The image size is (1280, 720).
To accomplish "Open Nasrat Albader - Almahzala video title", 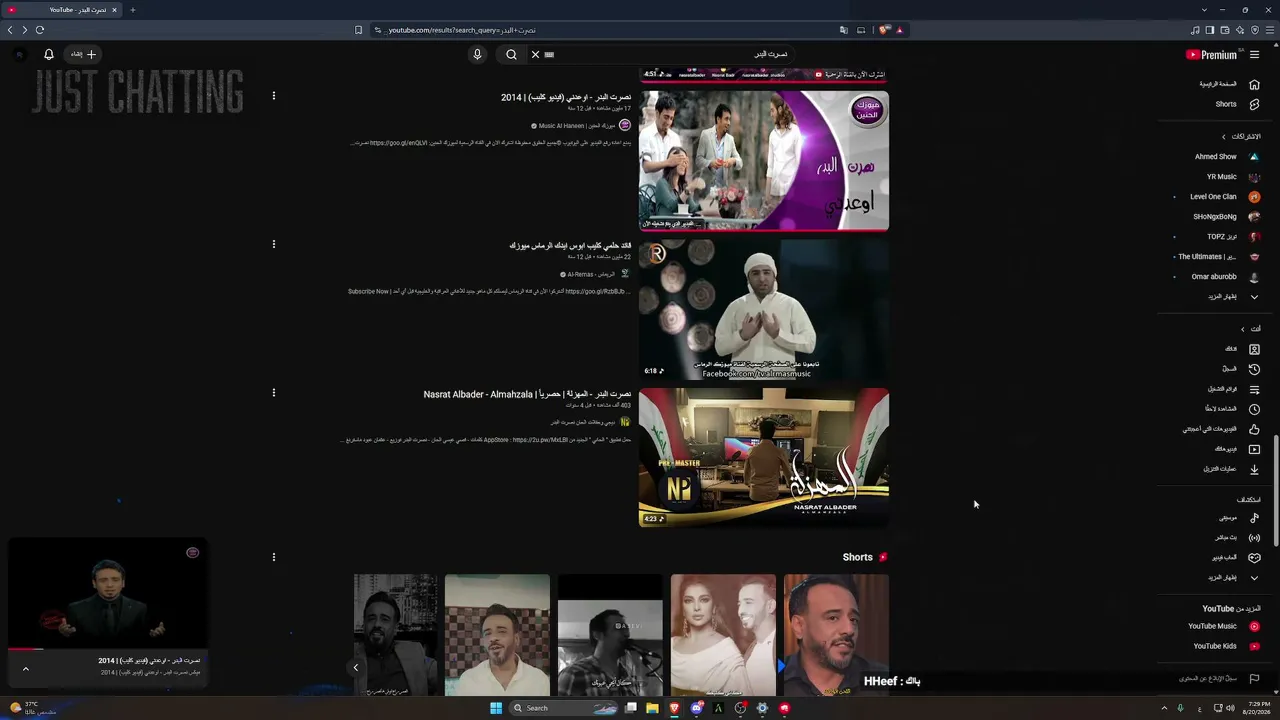I will 527,394.
